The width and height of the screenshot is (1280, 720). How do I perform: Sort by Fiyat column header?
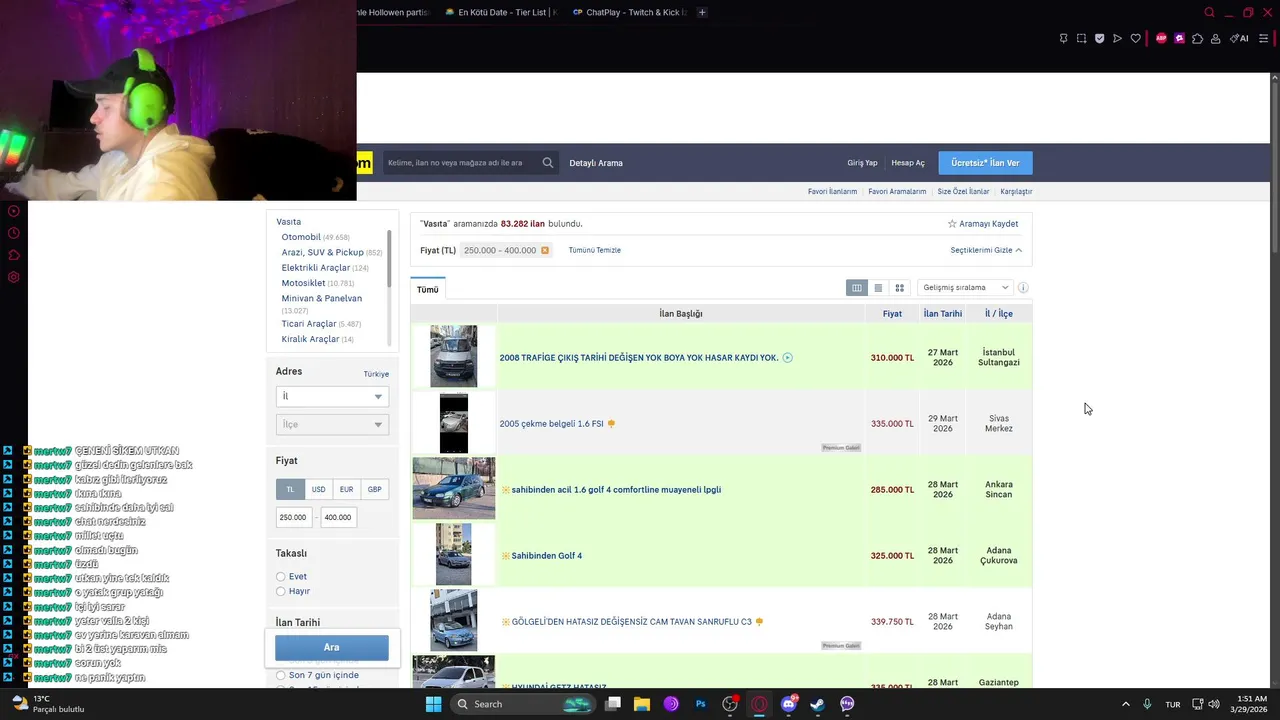click(892, 314)
